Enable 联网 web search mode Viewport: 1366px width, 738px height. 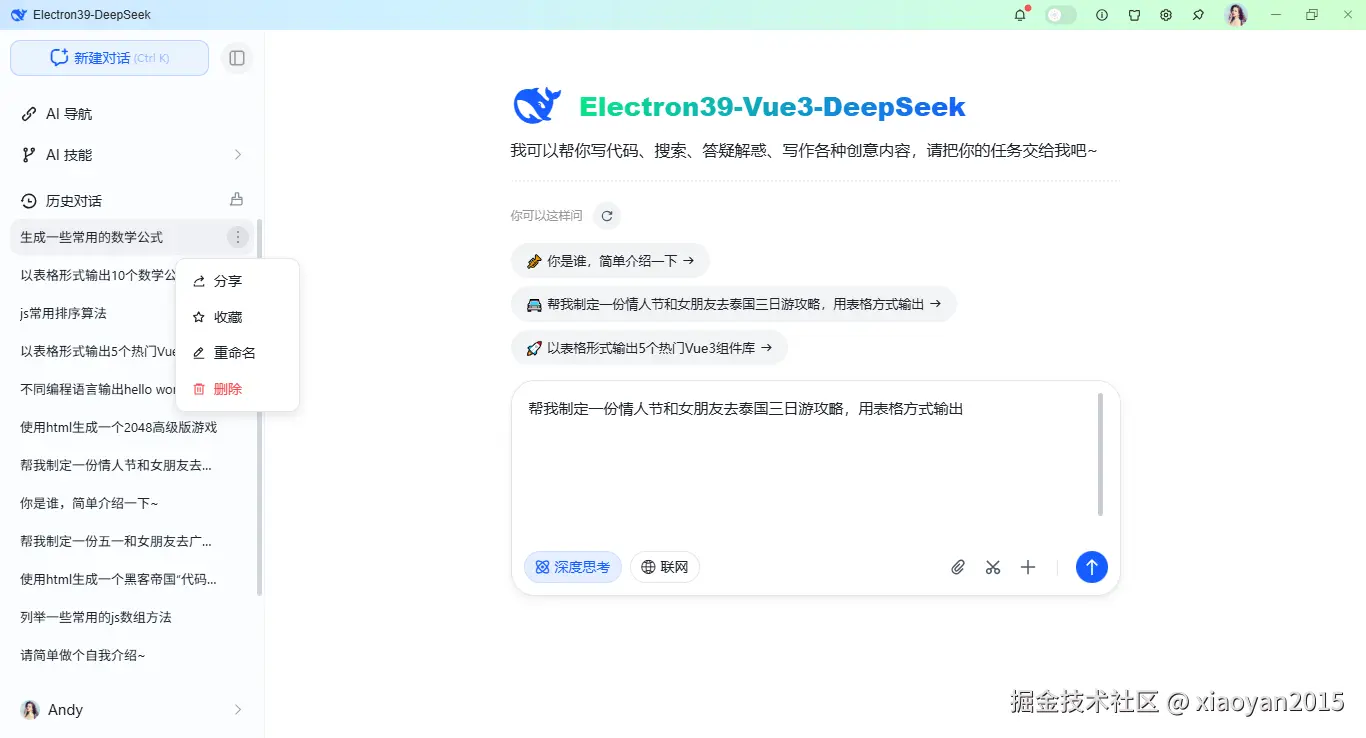click(664, 567)
